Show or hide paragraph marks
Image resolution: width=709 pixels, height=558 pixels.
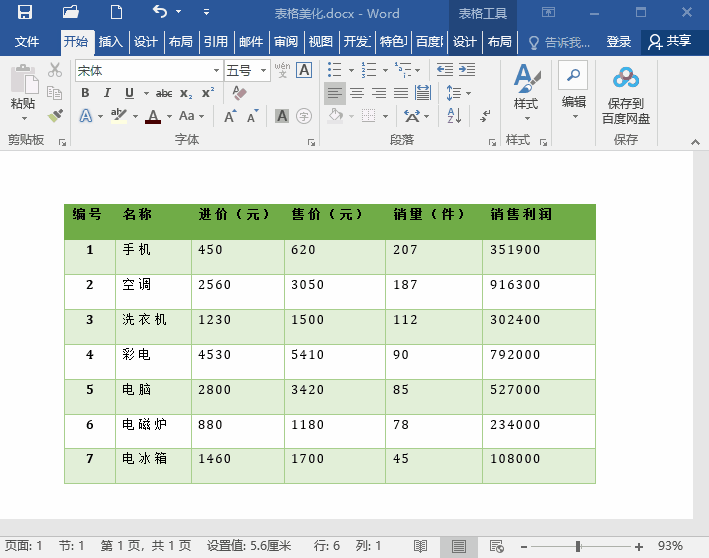(485, 116)
